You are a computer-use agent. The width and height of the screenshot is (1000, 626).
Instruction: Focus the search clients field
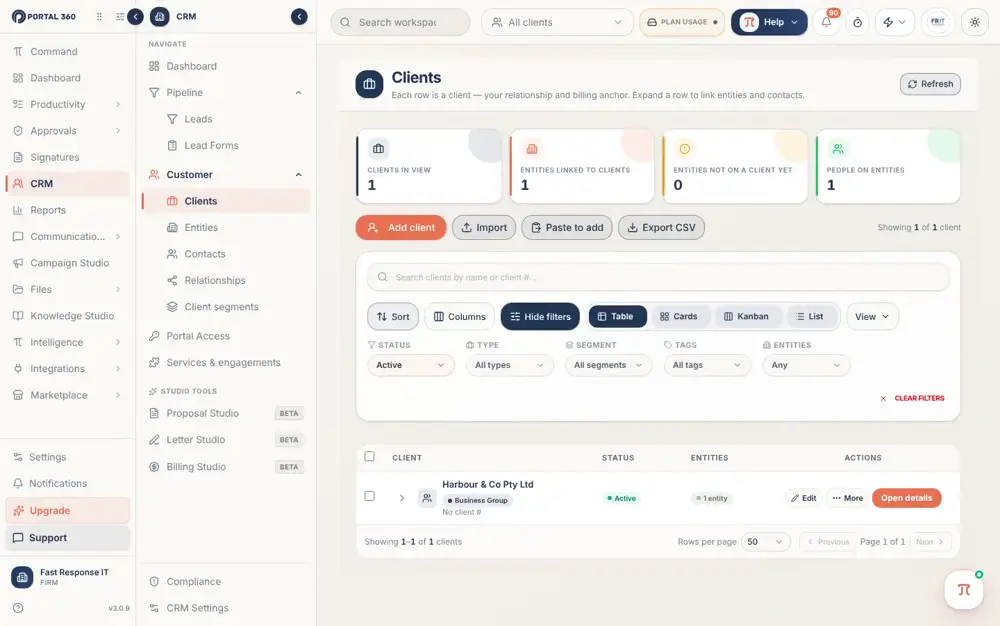(x=658, y=277)
